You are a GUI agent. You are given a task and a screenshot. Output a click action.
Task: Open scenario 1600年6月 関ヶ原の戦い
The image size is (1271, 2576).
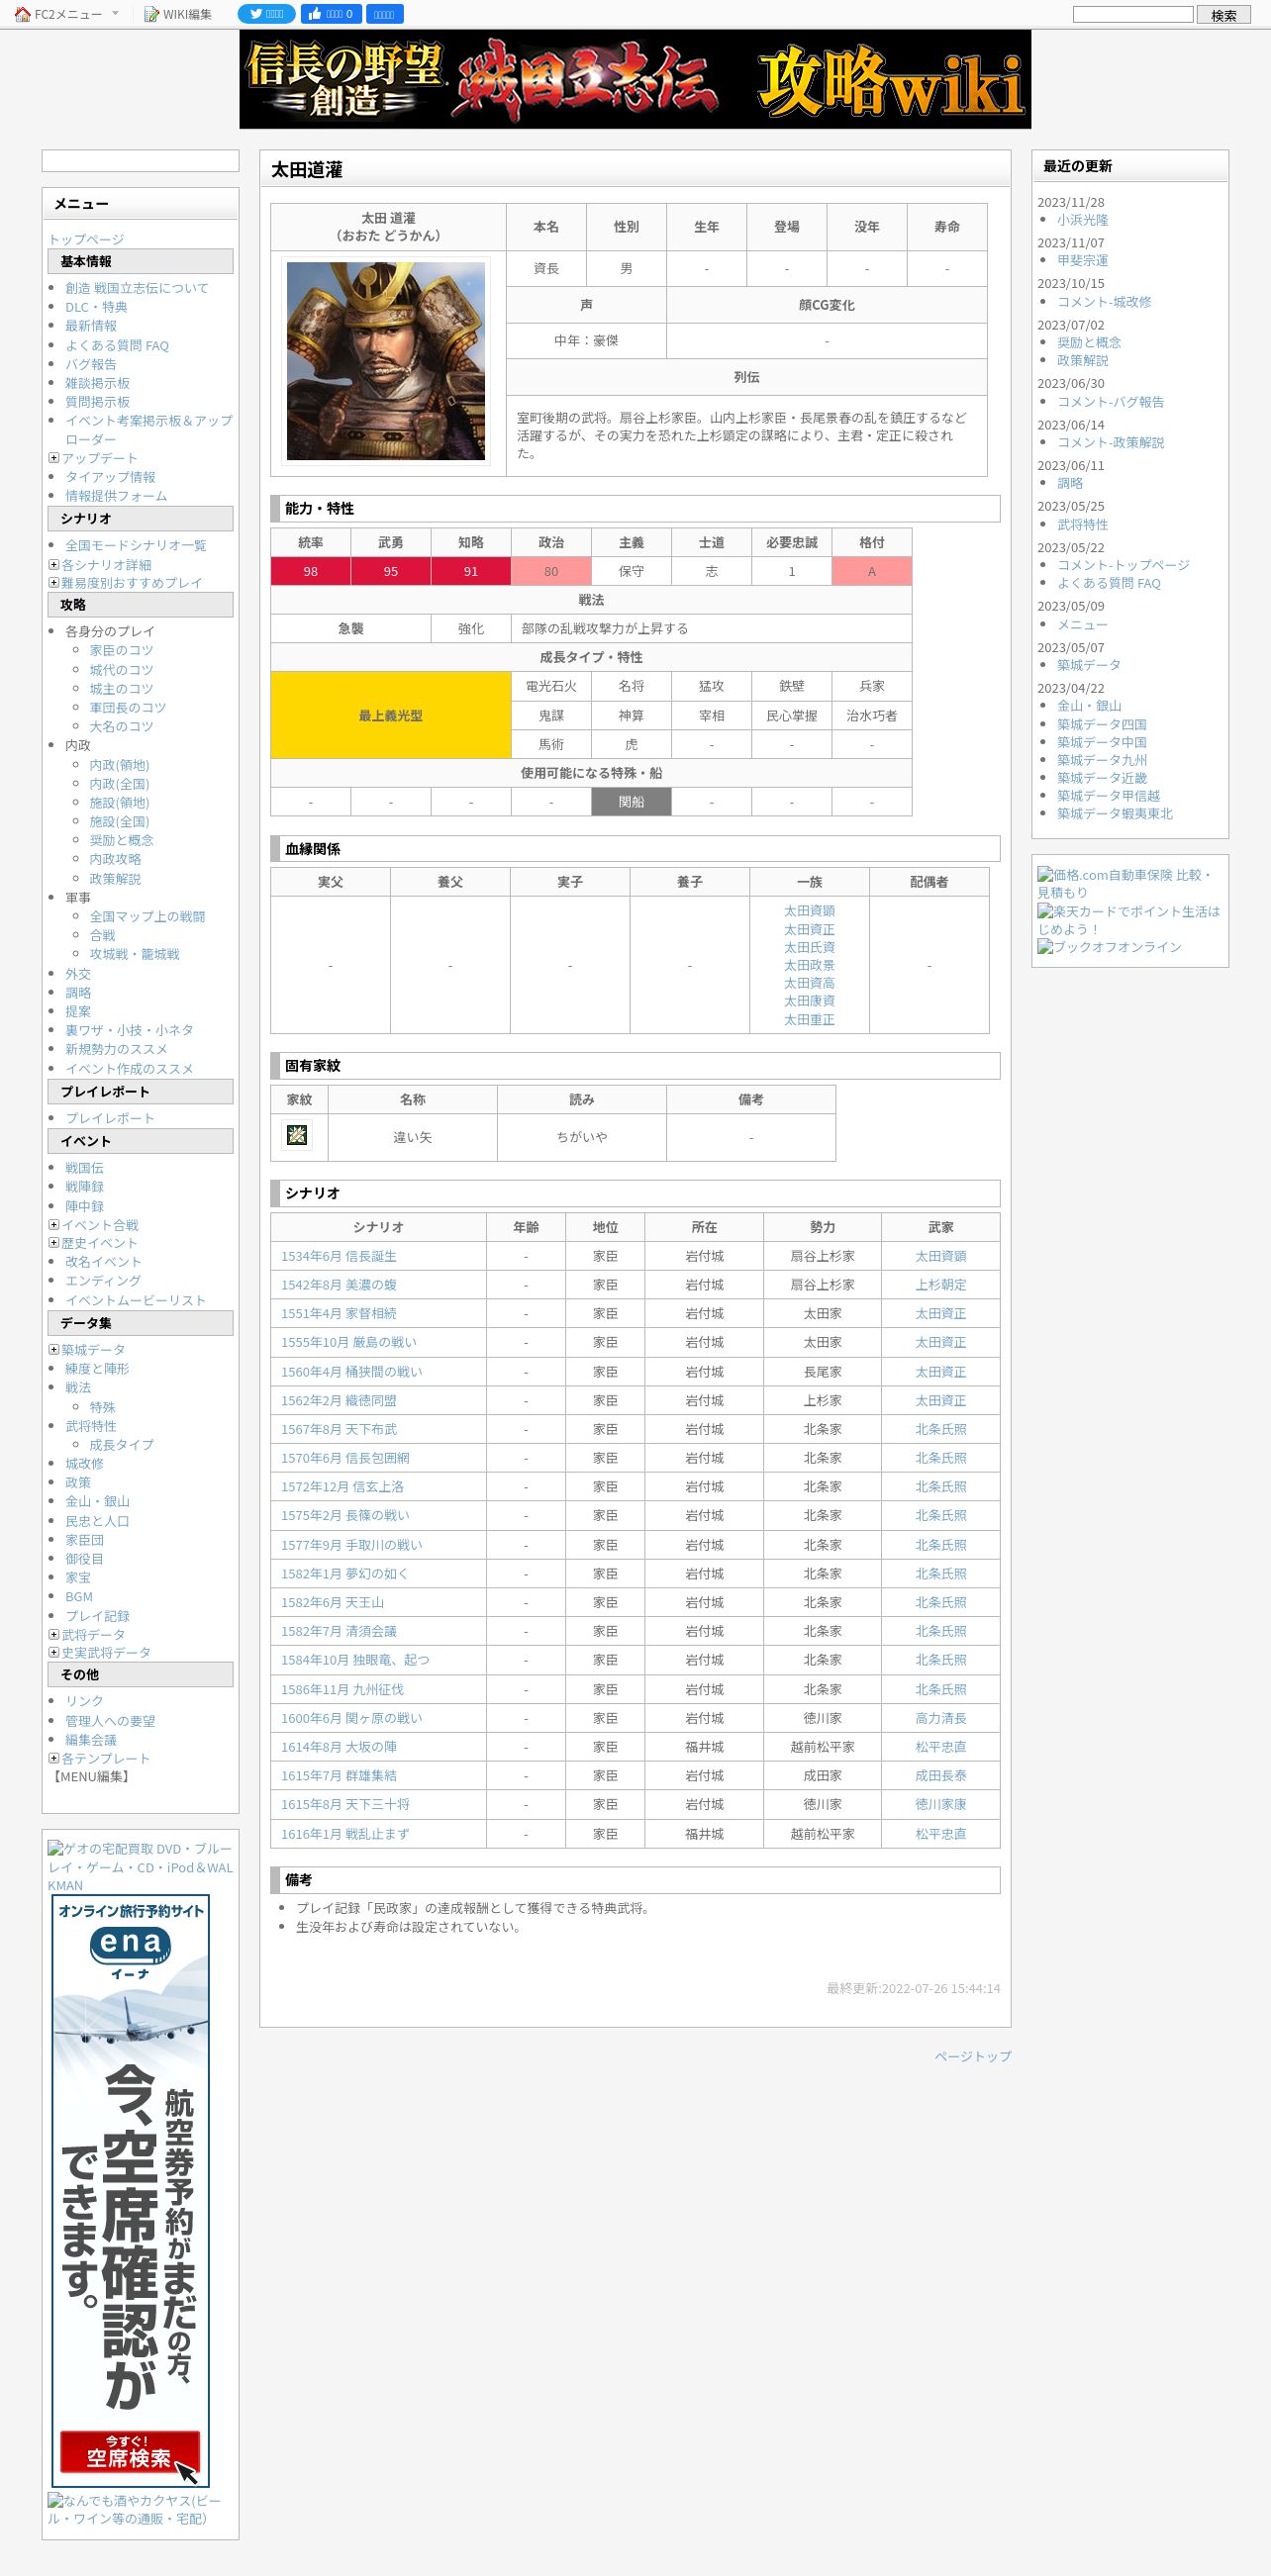coord(351,1718)
